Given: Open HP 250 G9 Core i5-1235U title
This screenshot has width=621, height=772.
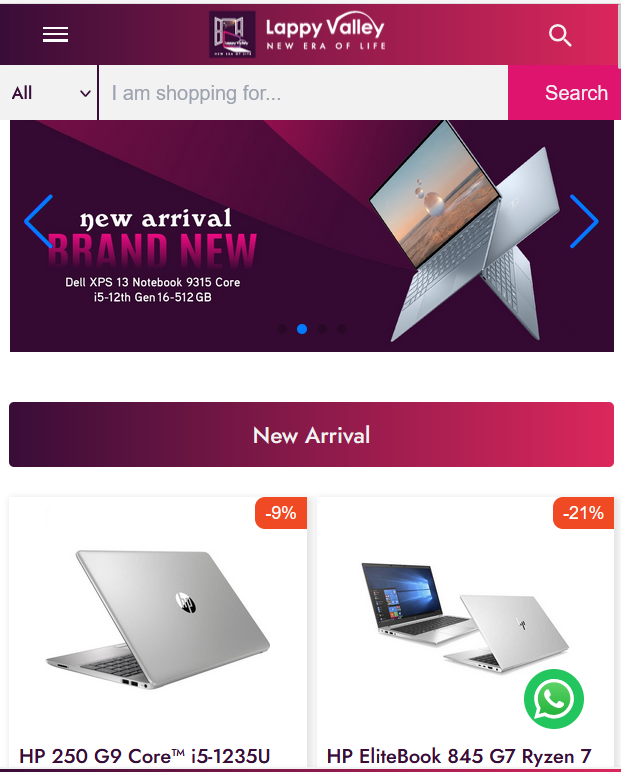Looking at the screenshot, I should (145, 756).
